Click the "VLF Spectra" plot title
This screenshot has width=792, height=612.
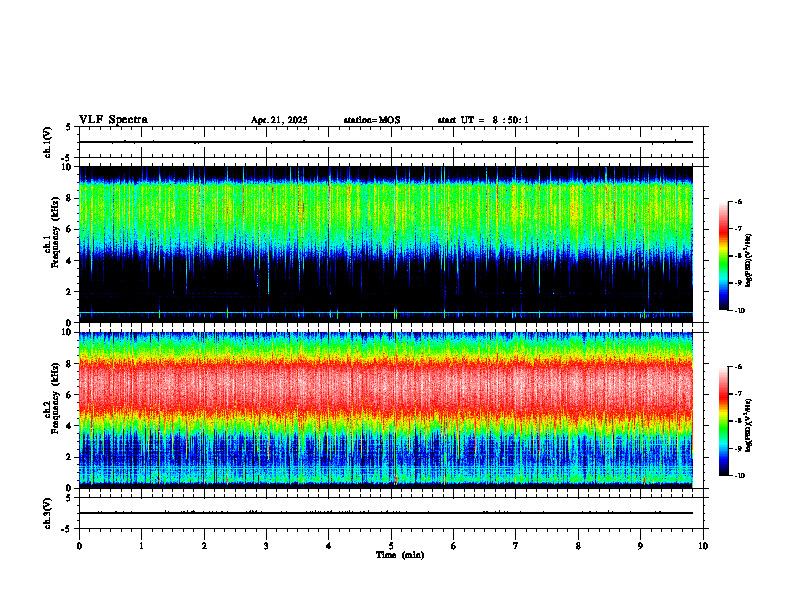pos(113,120)
